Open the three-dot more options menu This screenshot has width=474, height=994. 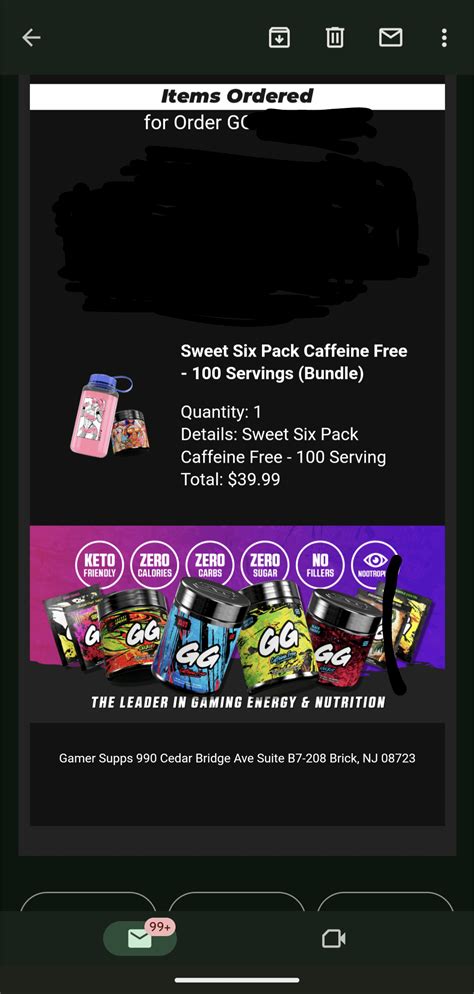(444, 38)
